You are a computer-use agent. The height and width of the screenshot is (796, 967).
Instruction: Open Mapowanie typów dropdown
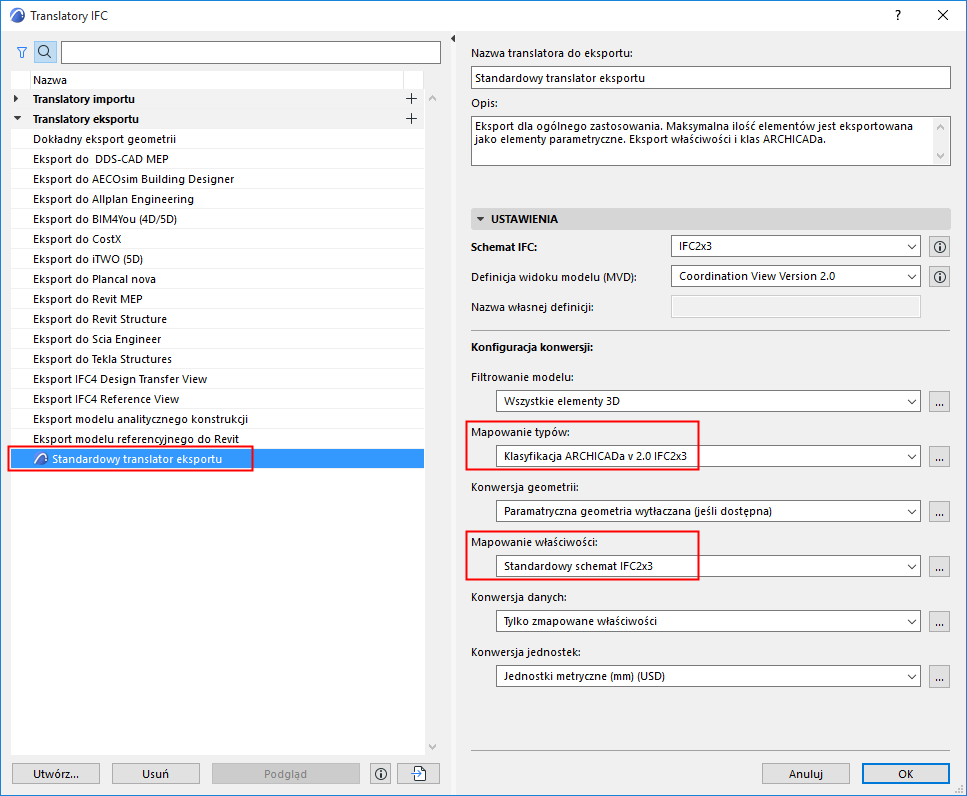click(x=708, y=456)
